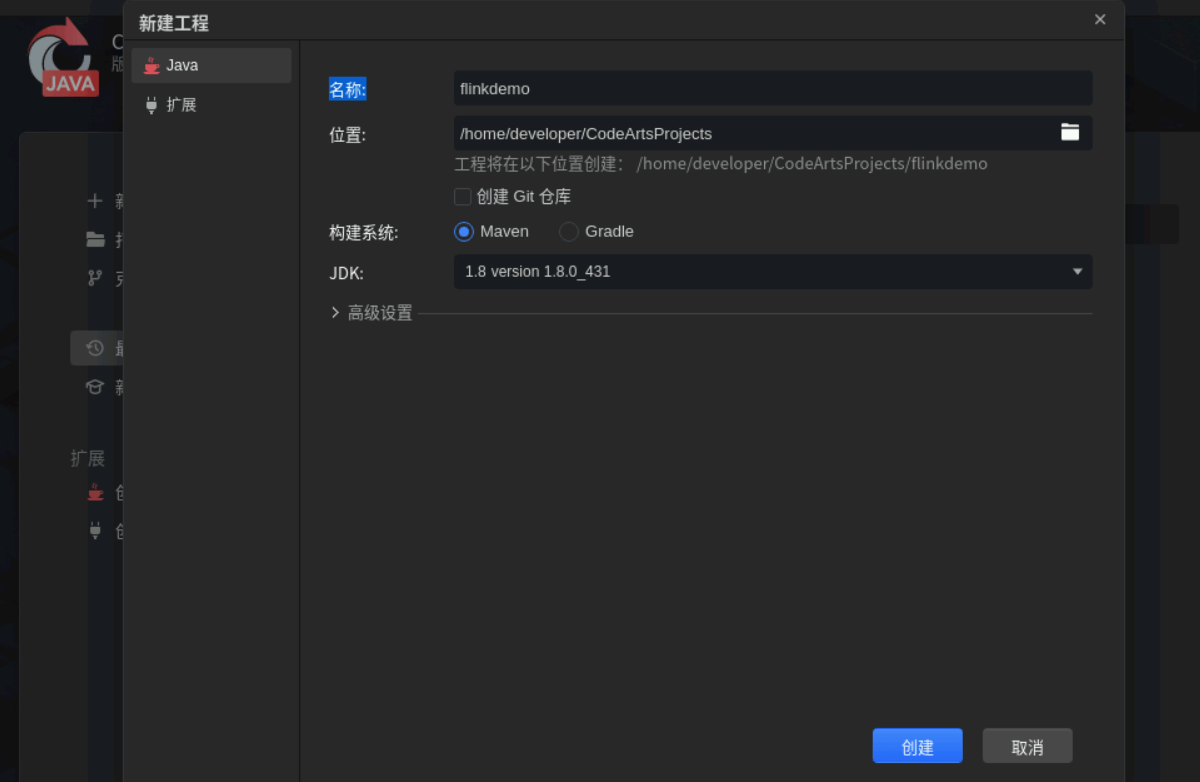The height and width of the screenshot is (782, 1200).
Task: Click the Java coffee cup icon in sidebar
Action: [x=152, y=66]
